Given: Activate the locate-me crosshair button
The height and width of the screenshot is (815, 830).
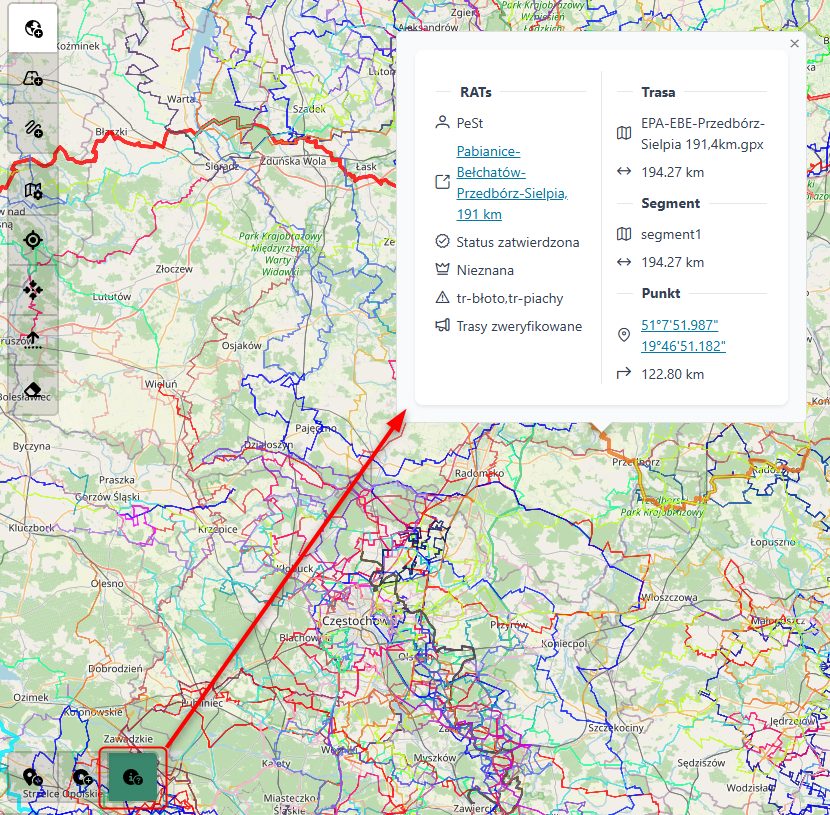Looking at the screenshot, I should [x=33, y=239].
